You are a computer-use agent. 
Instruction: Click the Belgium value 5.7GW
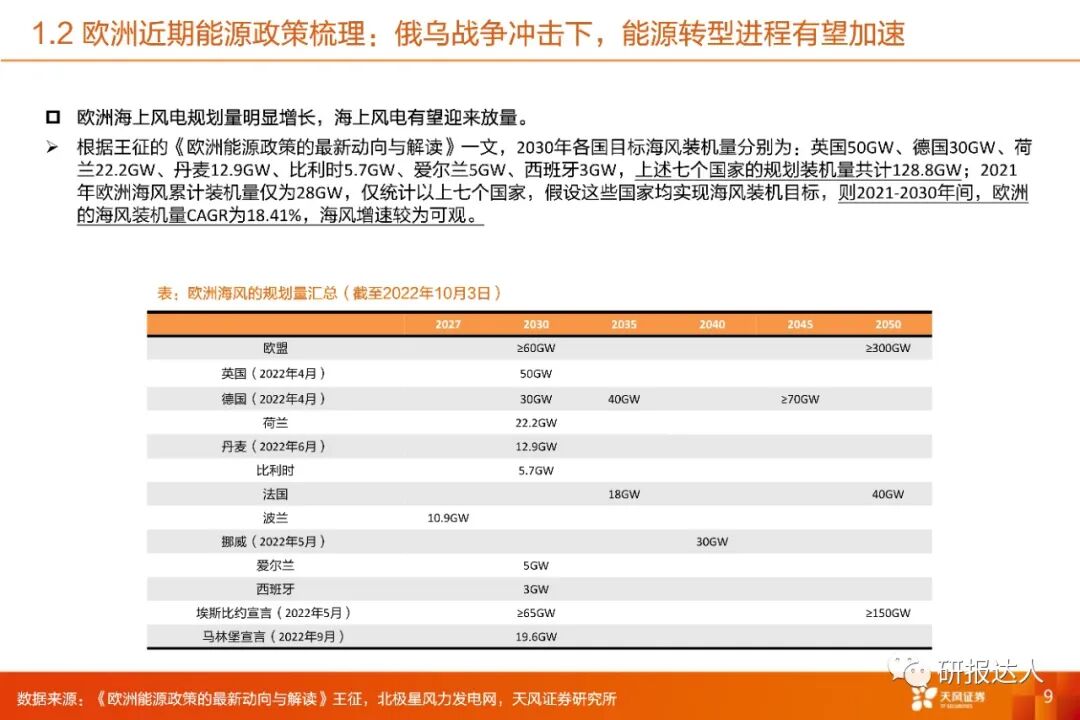(x=536, y=471)
